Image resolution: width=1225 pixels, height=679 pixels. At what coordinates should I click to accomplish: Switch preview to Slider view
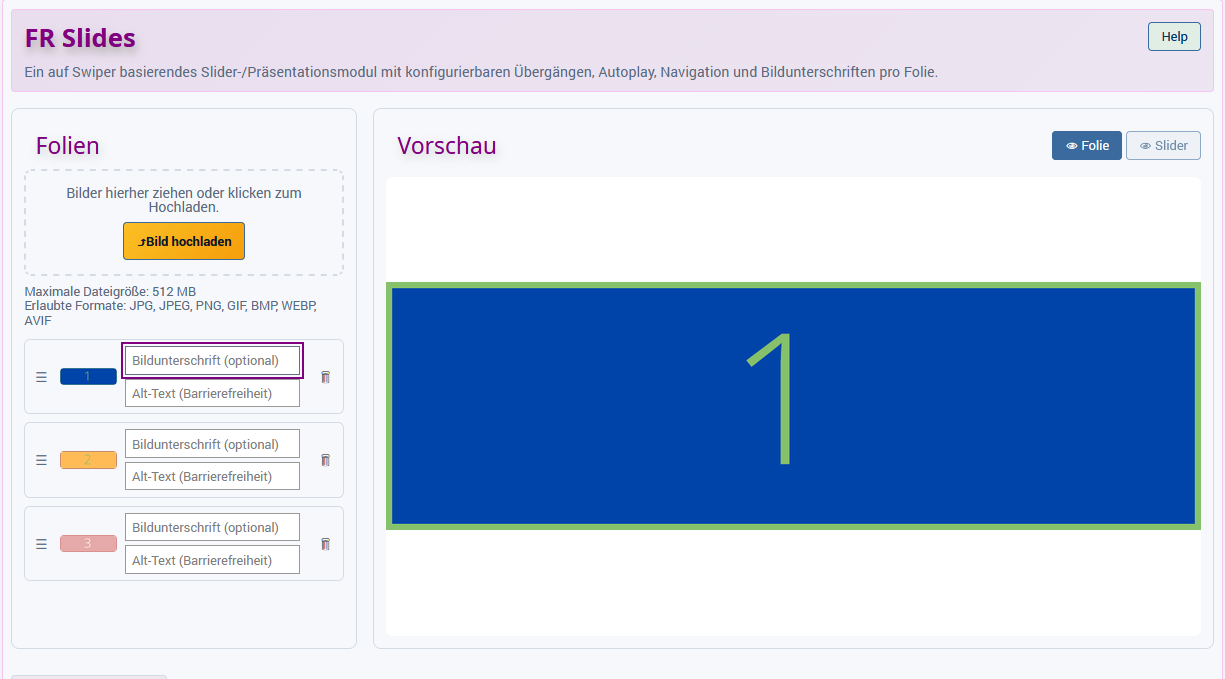pyautogui.click(x=1163, y=146)
